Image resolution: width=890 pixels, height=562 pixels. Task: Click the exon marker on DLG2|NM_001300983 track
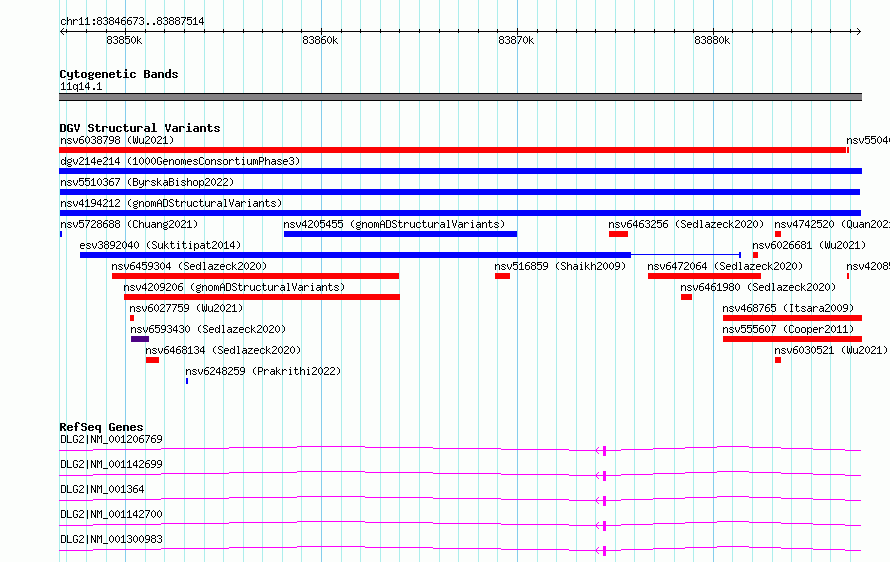(x=604, y=551)
